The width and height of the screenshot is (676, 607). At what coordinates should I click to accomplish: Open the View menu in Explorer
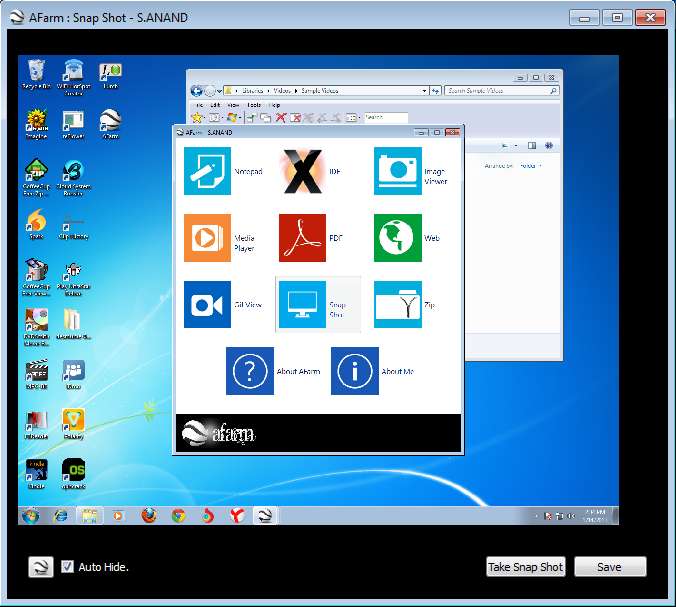click(x=233, y=105)
